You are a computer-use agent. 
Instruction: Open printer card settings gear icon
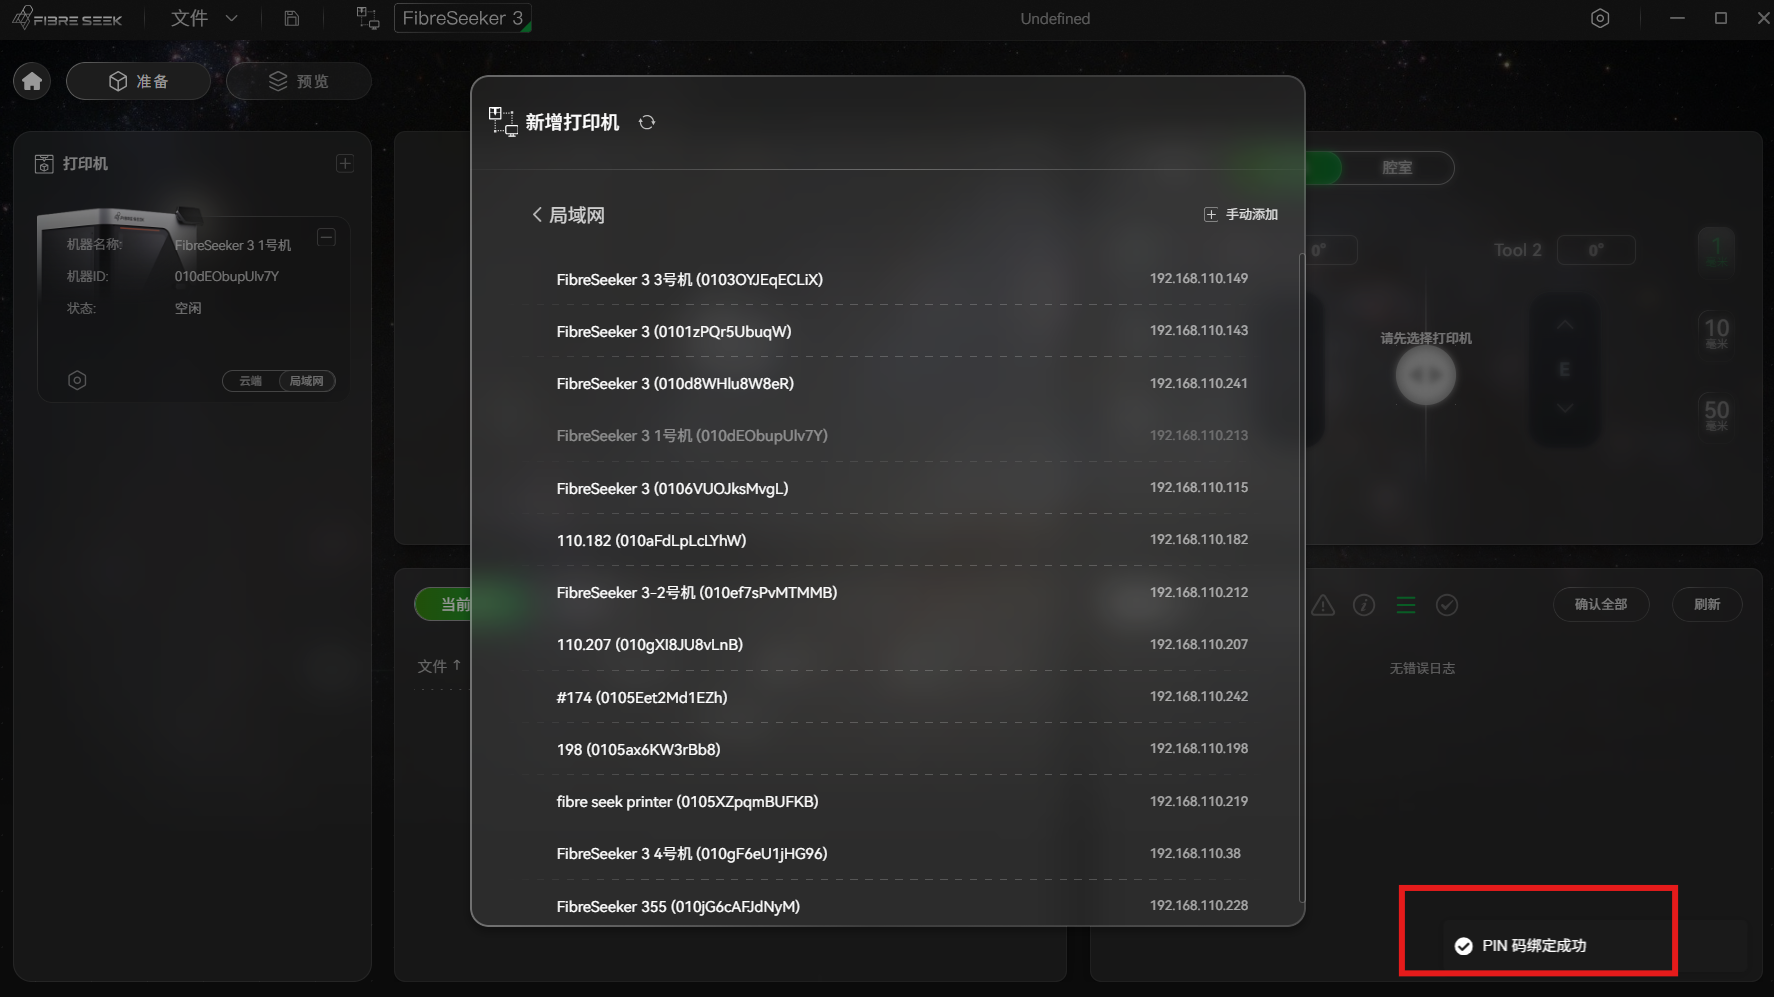pyautogui.click(x=77, y=380)
